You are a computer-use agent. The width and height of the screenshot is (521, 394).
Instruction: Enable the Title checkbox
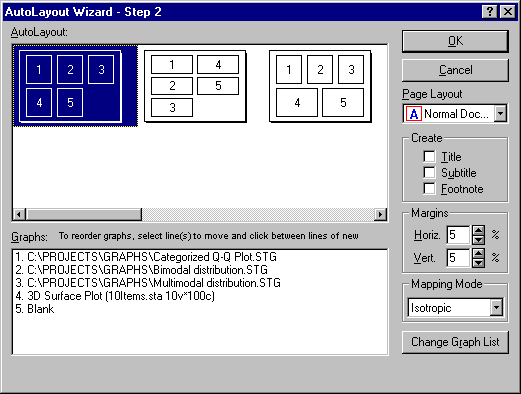click(429, 156)
